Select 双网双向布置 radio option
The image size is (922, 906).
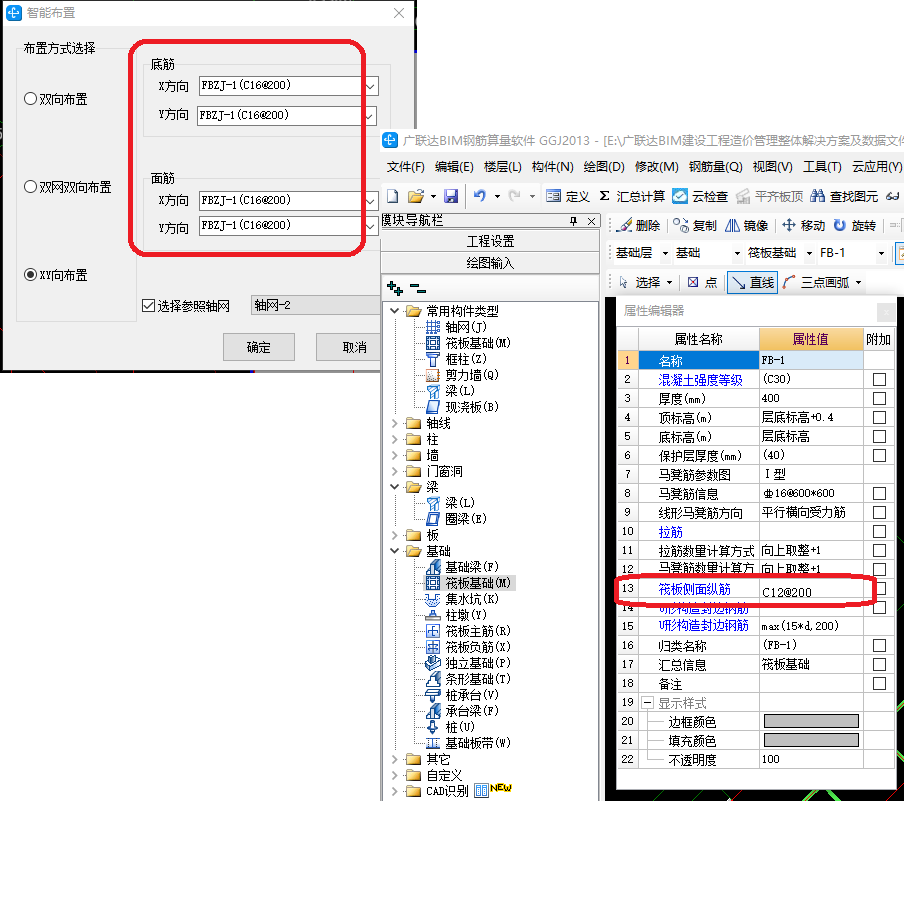pyautogui.click(x=68, y=187)
